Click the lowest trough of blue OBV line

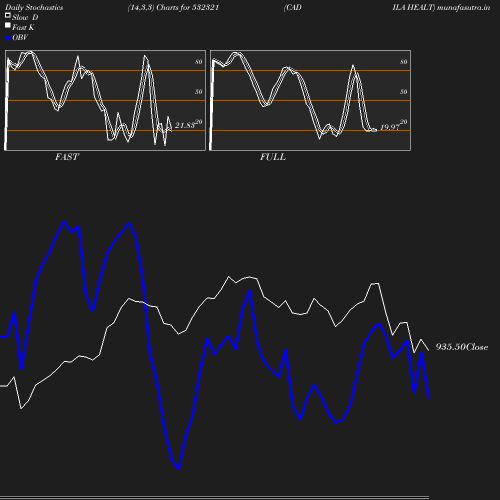tap(179, 468)
